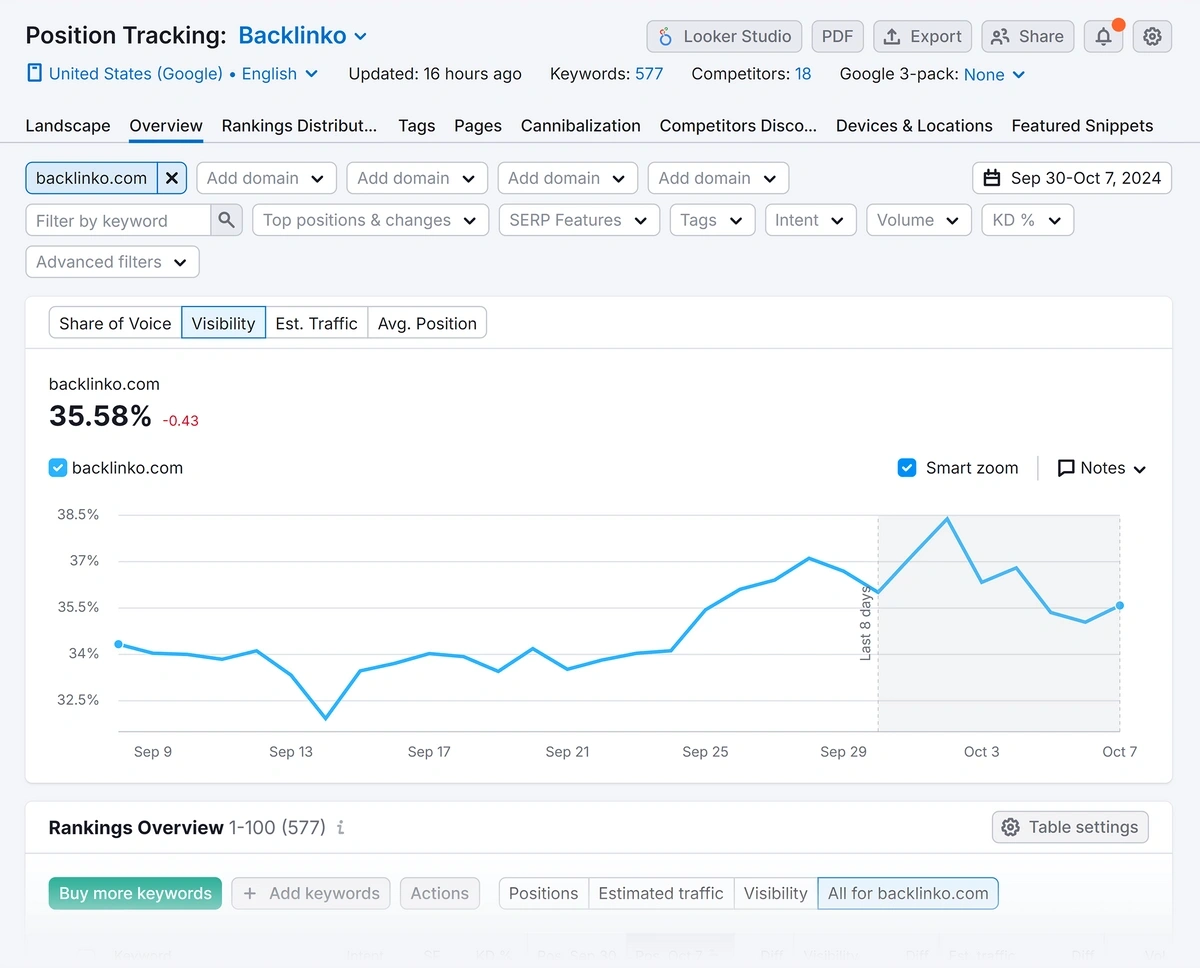The image size is (1200, 968).
Task: Open Table settings
Action: pyautogui.click(x=1071, y=827)
